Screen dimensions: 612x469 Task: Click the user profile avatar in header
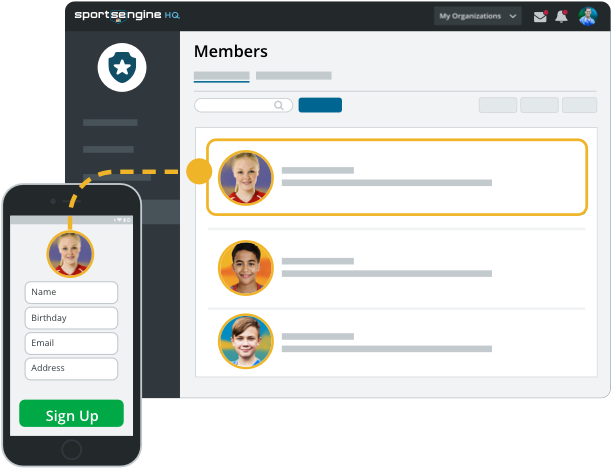coord(587,16)
